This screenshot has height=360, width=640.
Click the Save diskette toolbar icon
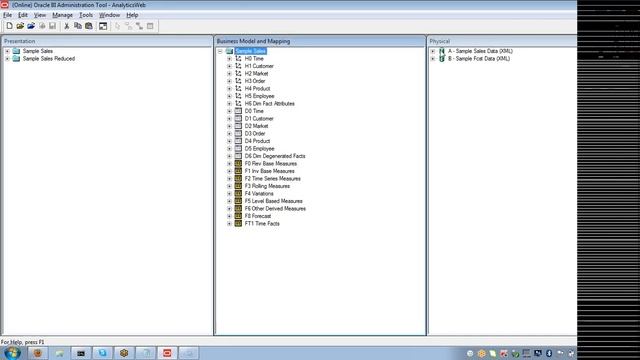53,26
